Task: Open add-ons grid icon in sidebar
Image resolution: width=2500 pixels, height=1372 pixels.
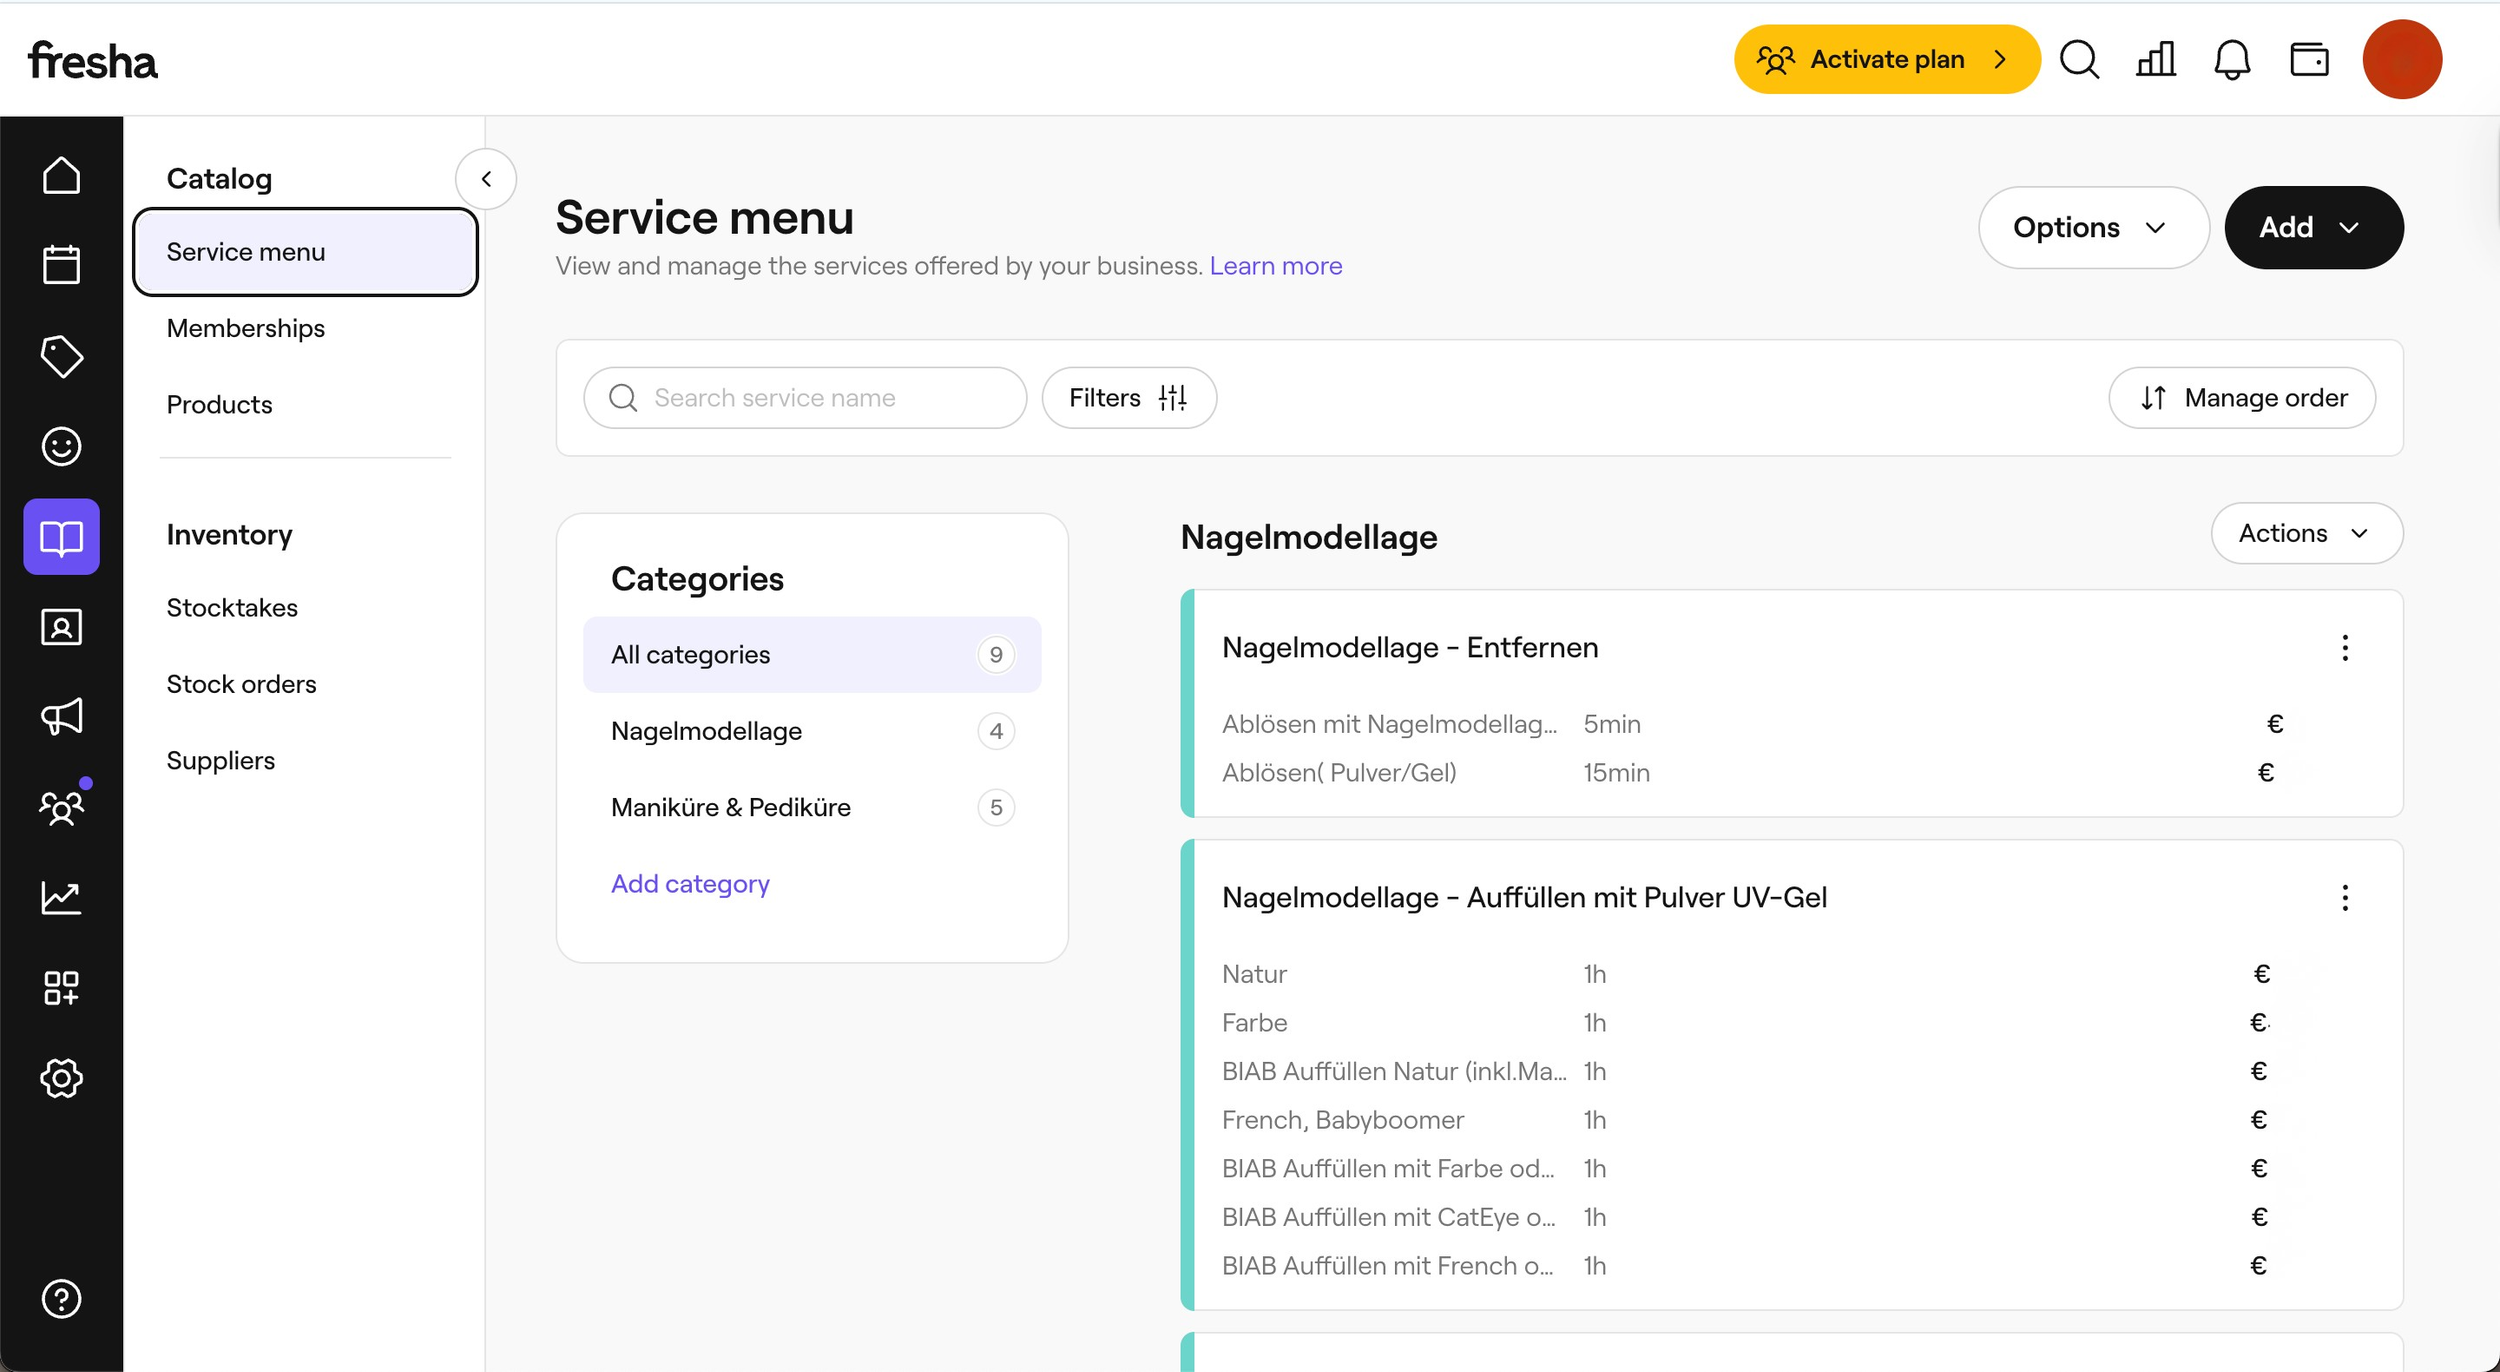Action: coord(61,988)
